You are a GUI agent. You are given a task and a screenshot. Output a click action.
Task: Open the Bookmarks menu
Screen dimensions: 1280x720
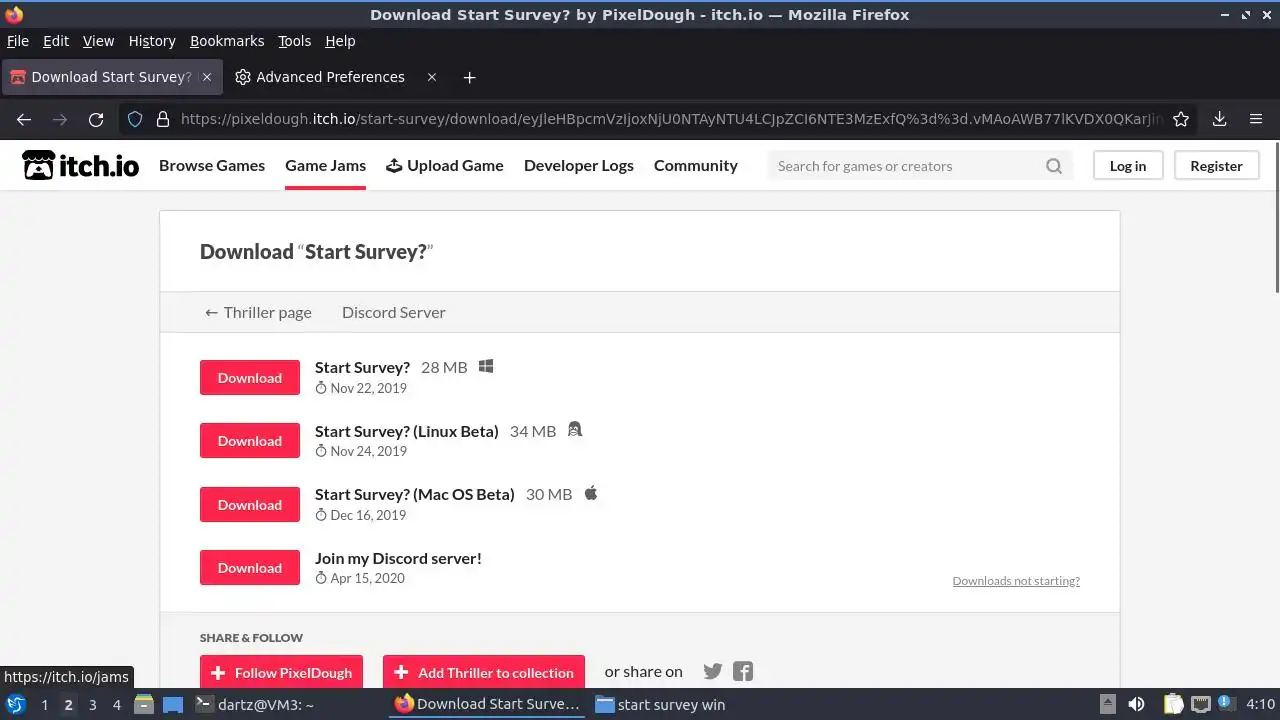pos(227,41)
